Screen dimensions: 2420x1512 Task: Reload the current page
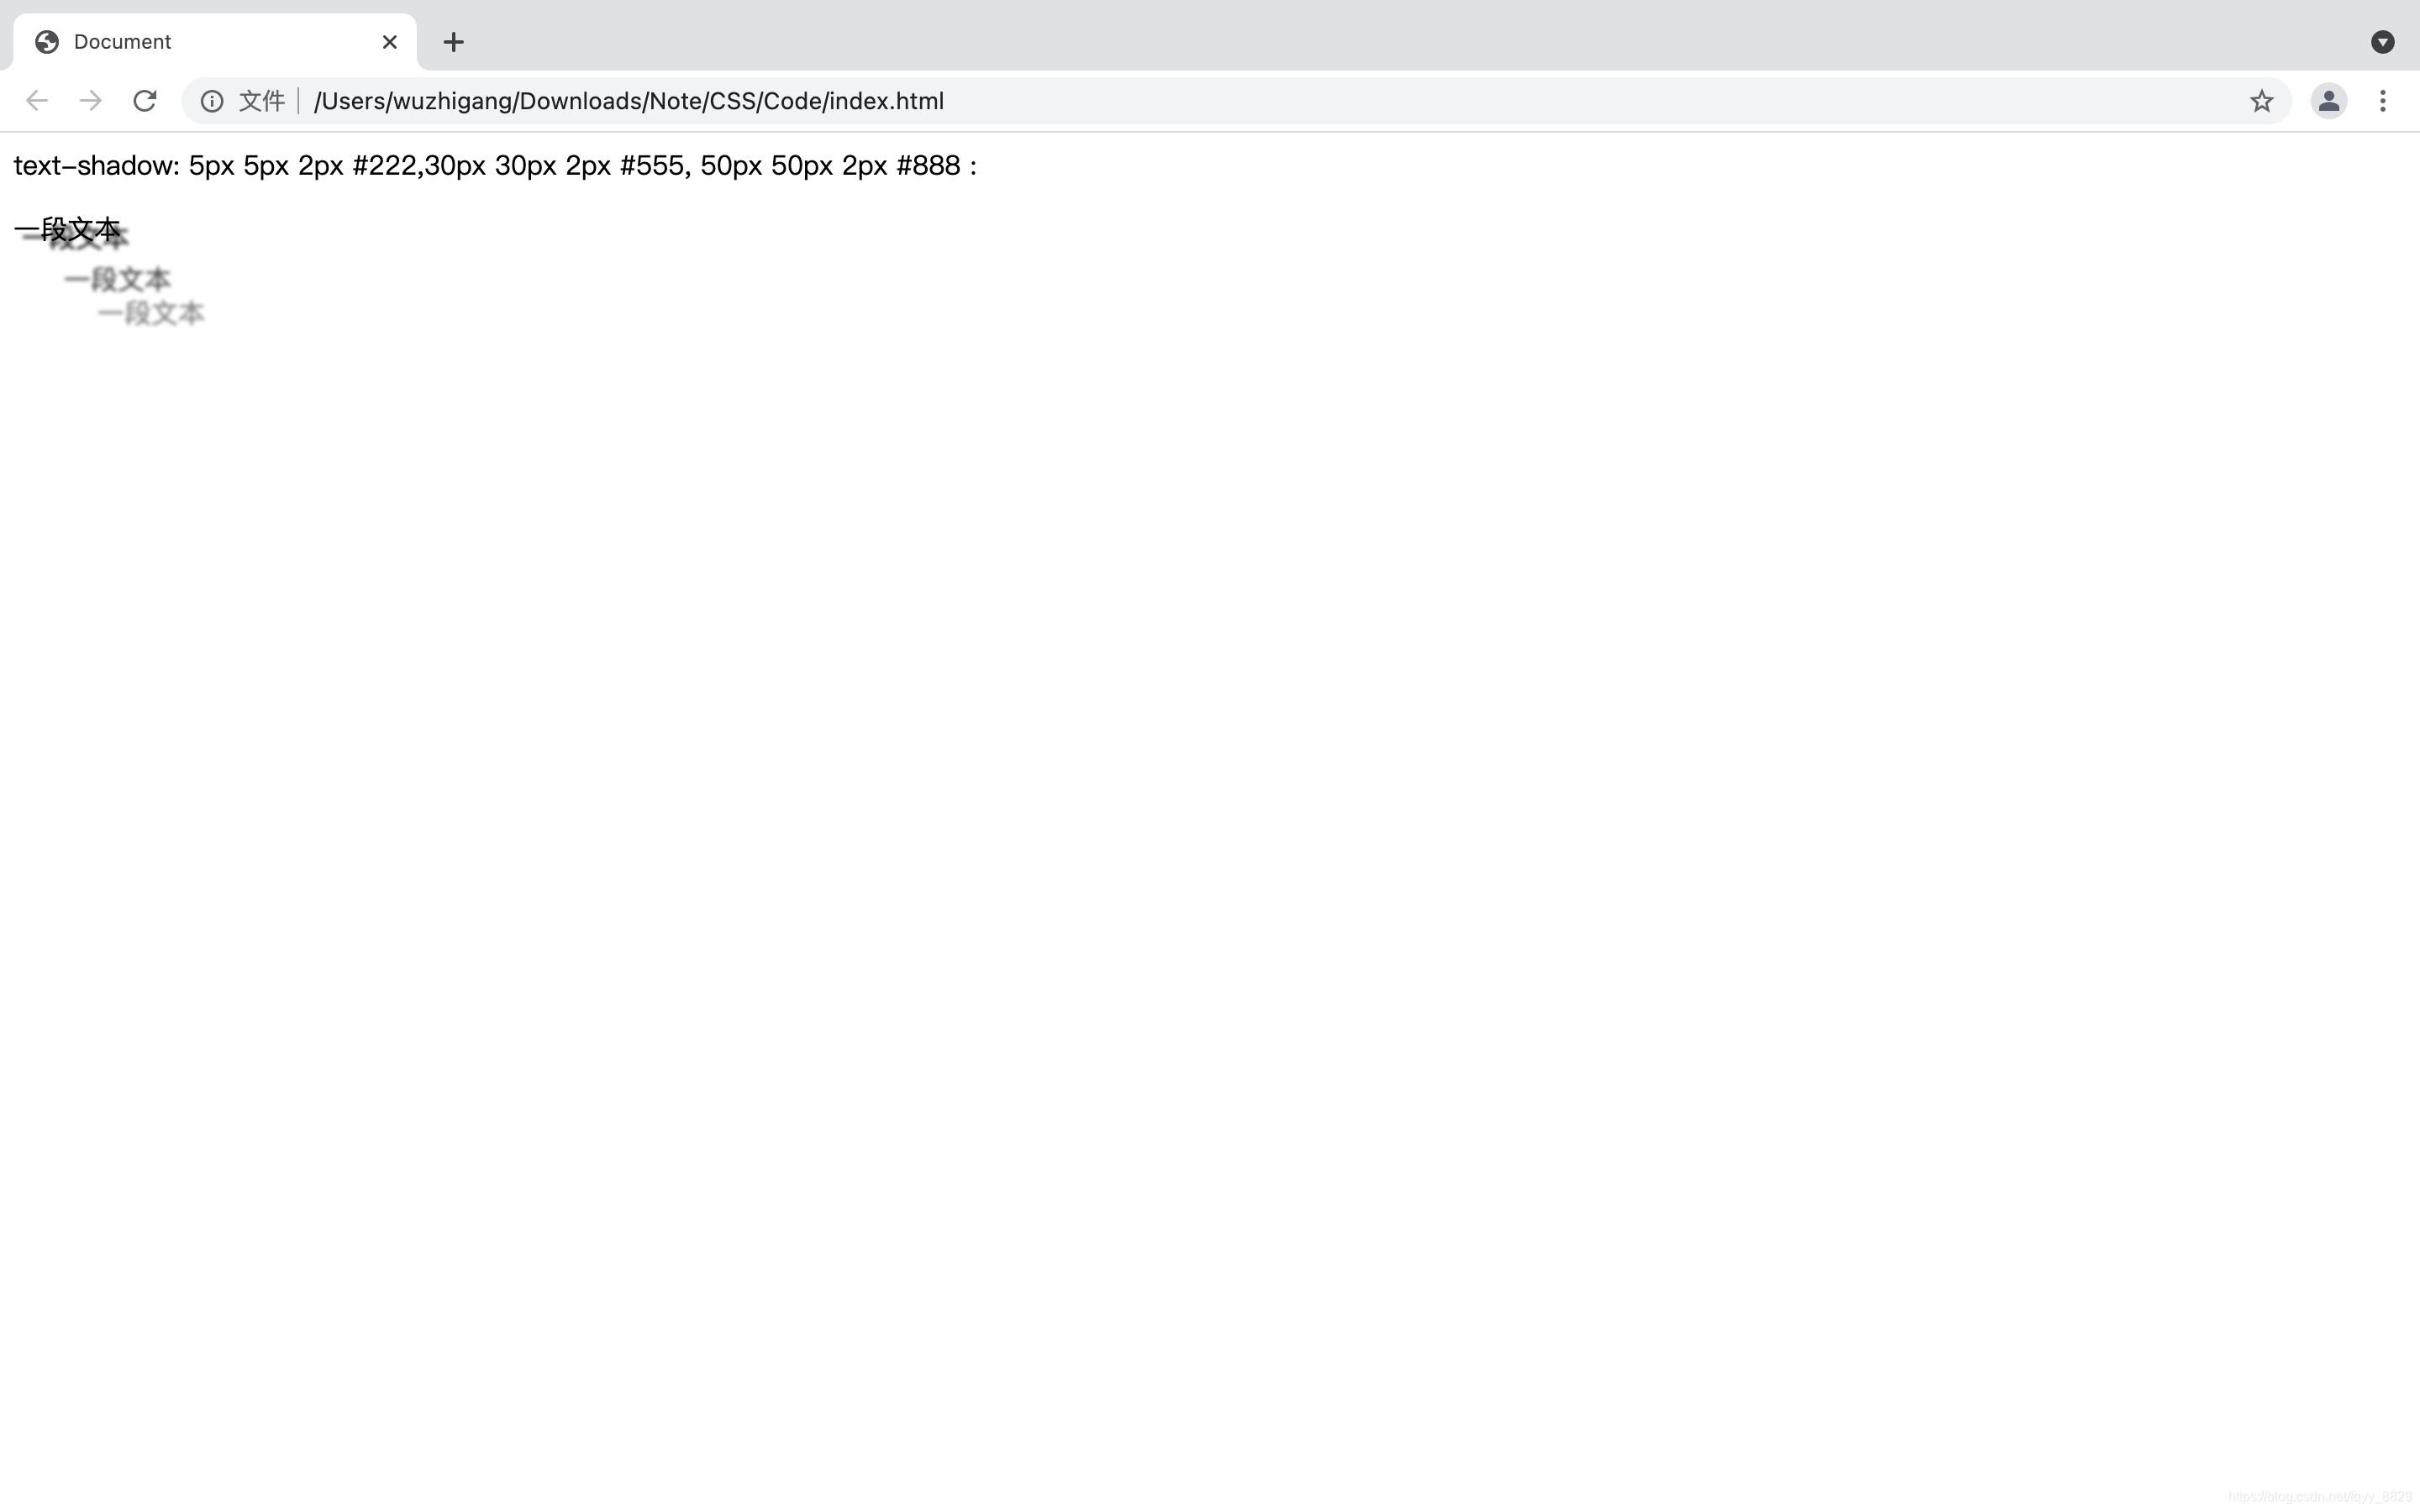pos(145,101)
